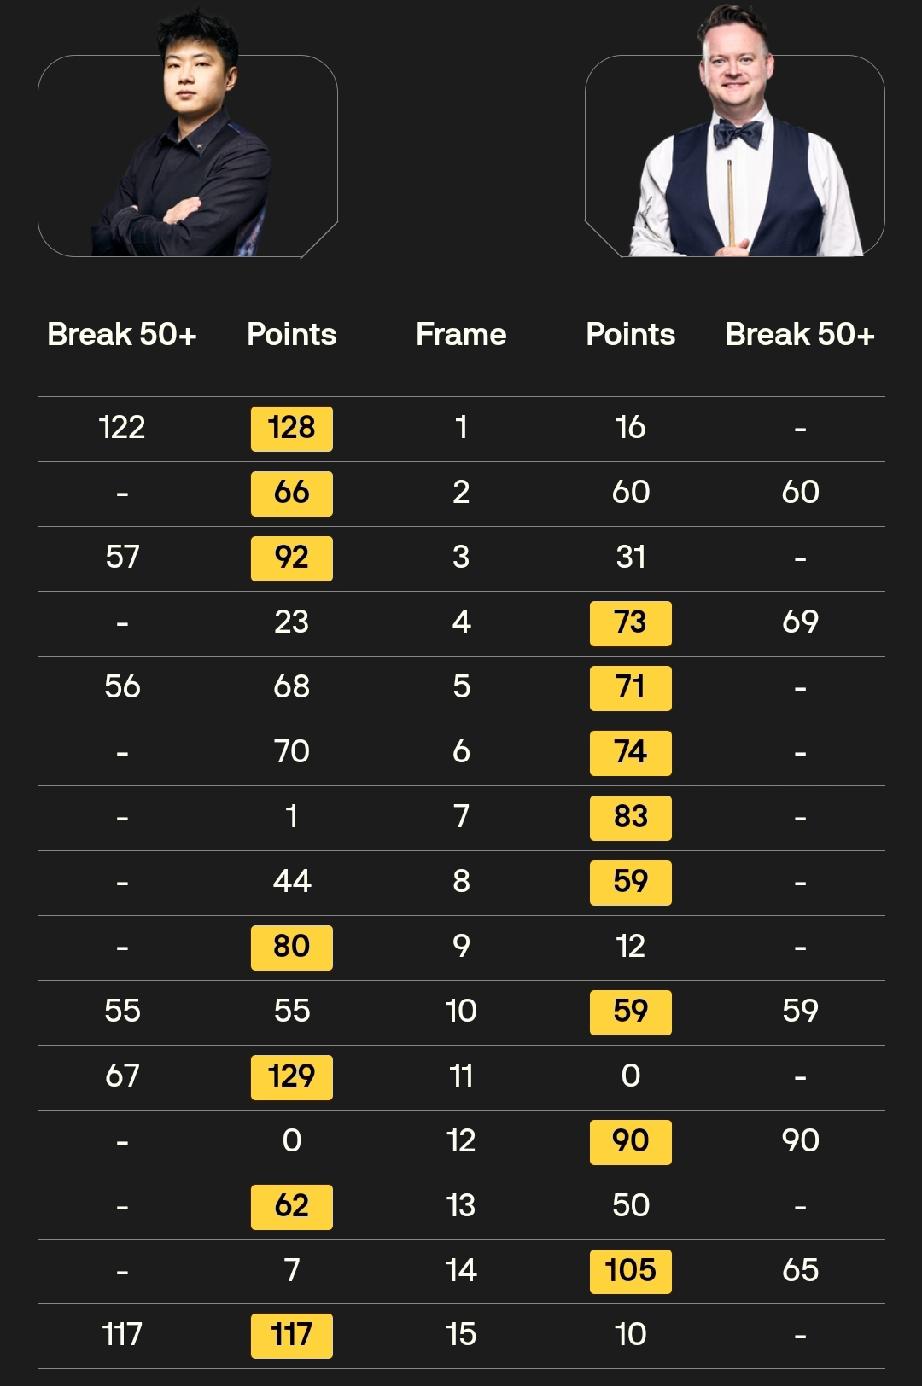922x1386 pixels.
Task: Click the 122 break in frame 1
Action: (x=122, y=428)
